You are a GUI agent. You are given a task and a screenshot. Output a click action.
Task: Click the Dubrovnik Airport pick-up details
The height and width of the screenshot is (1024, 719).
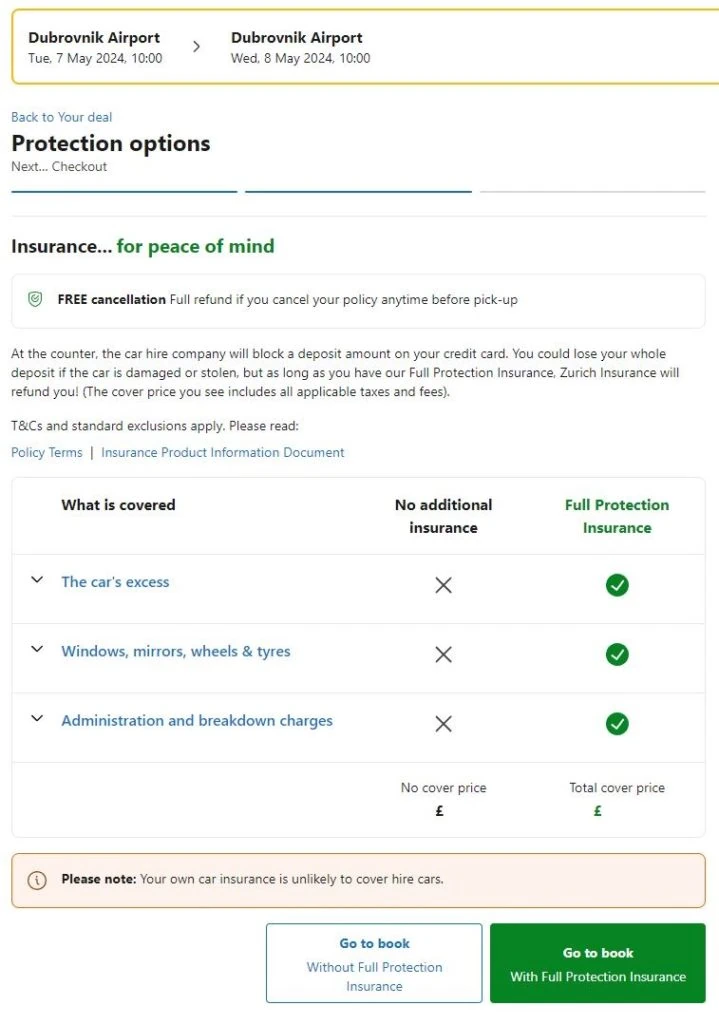[x=95, y=47]
